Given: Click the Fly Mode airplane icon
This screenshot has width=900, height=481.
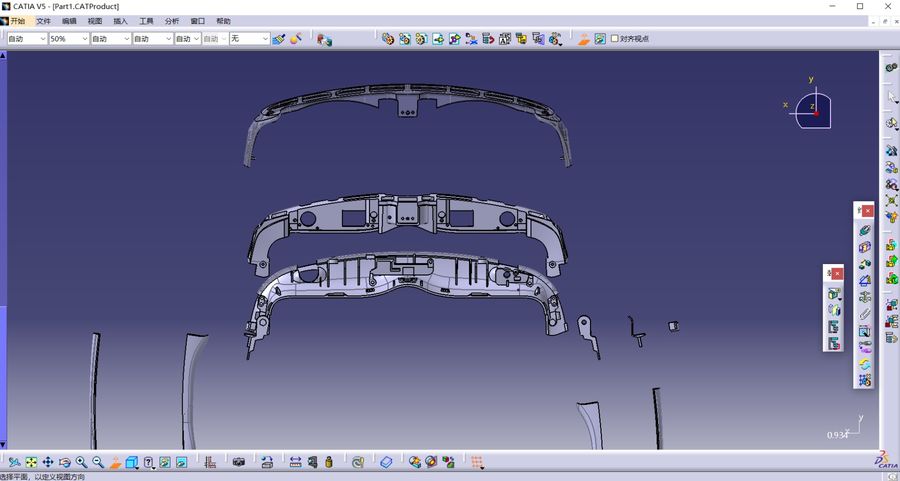Looking at the screenshot, I should 15,462.
